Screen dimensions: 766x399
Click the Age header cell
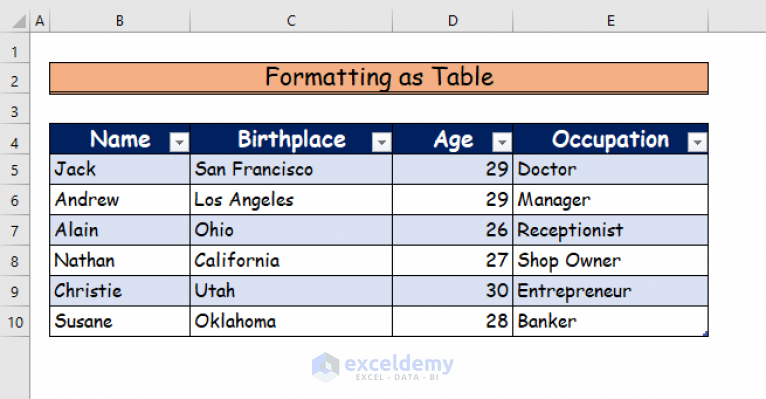click(453, 139)
